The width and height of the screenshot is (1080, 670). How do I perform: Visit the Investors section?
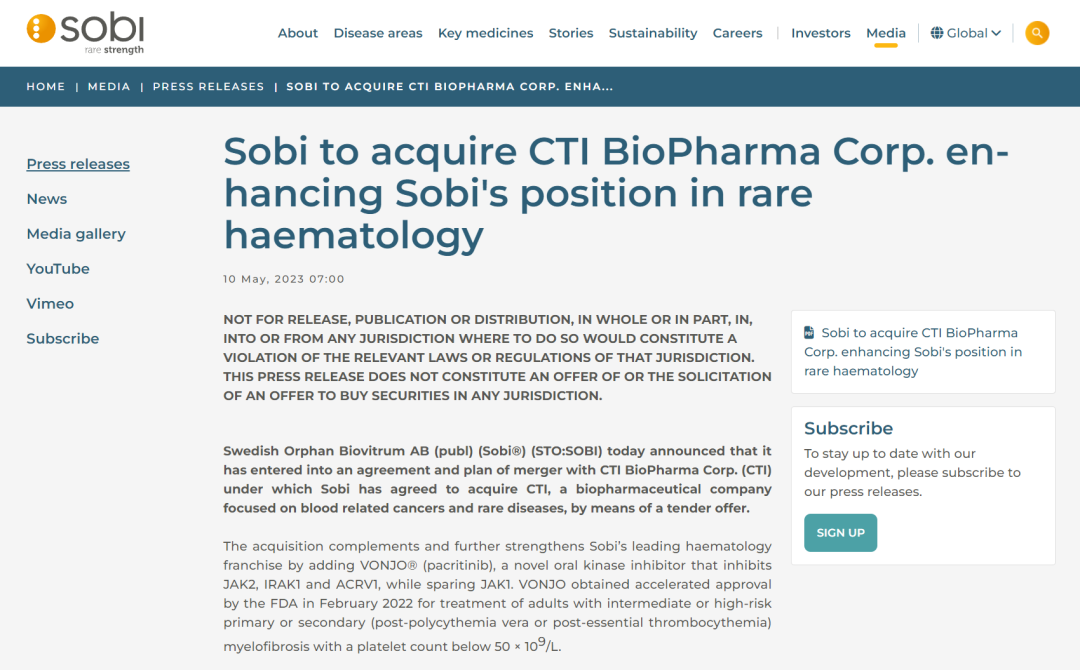pyautogui.click(x=821, y=33)
